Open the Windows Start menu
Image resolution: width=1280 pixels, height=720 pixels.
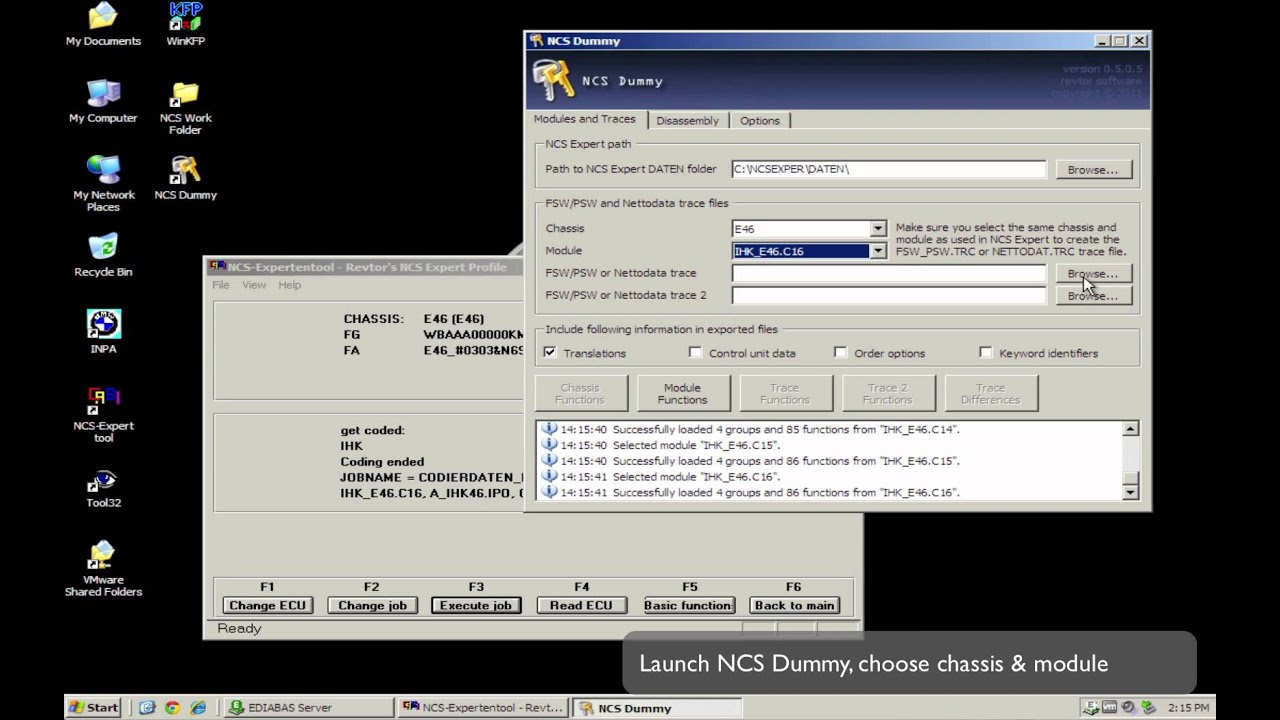pyautogui.click(x=93, y=707)
